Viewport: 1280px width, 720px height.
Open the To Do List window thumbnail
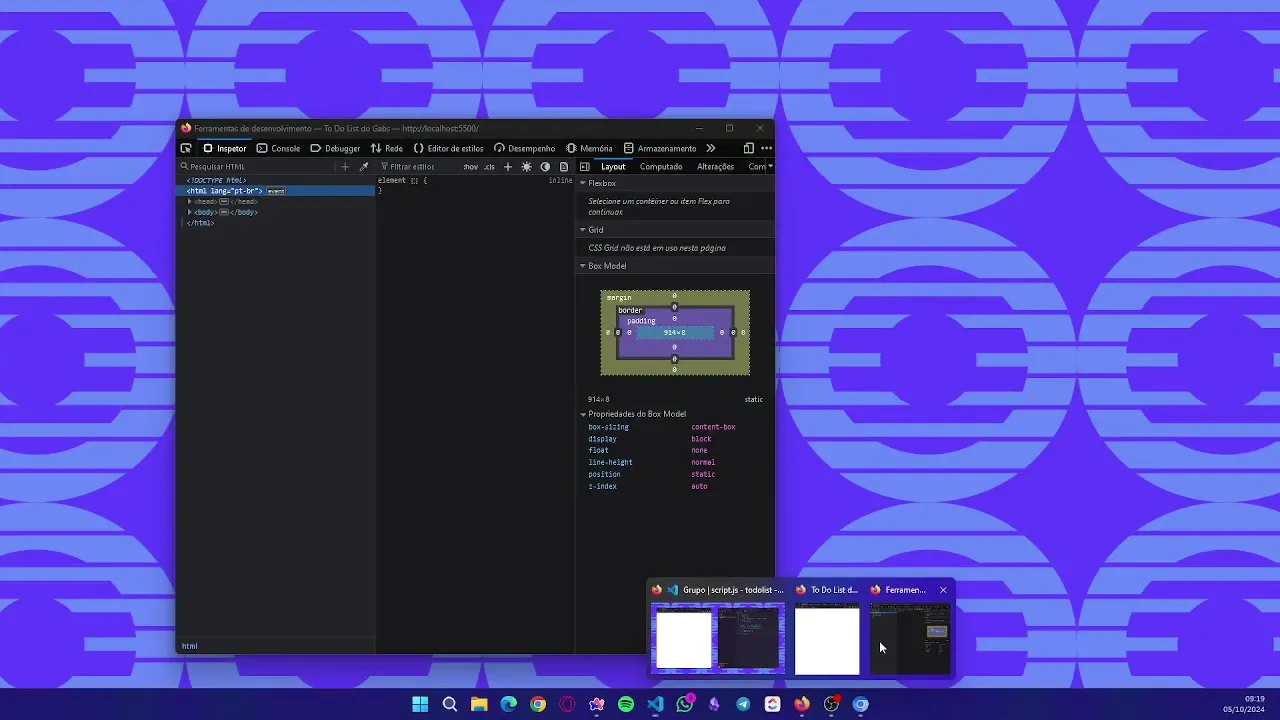(827, 639)
